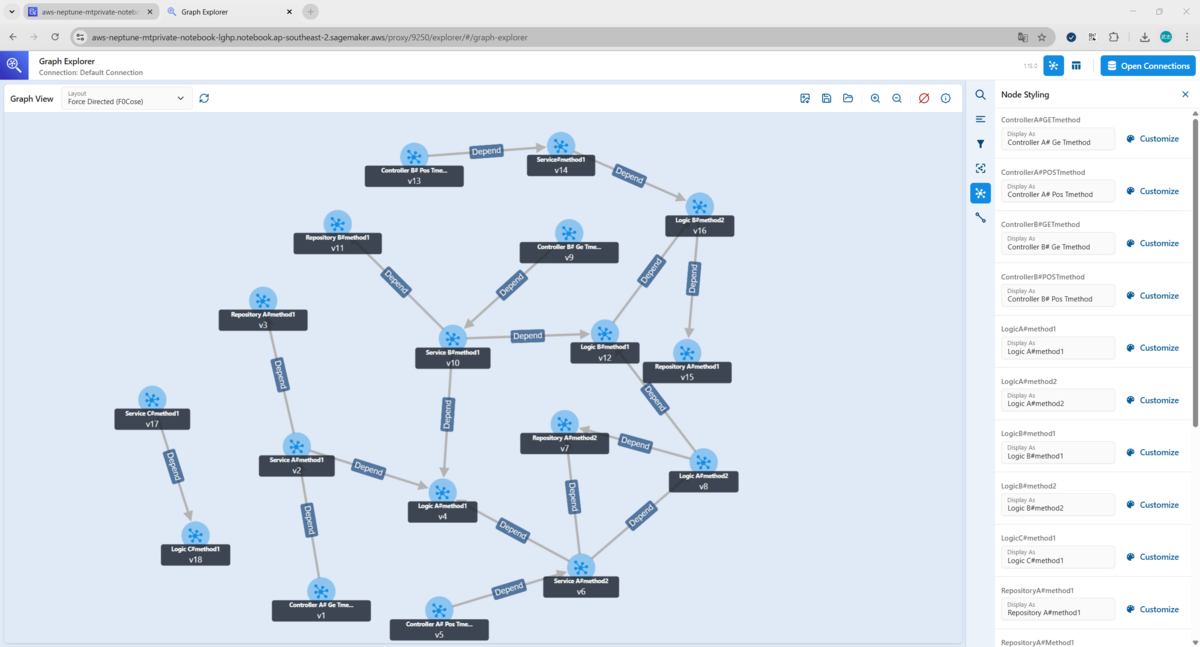1200x647 pixels.
Task: Open the browser tab search dropdown
Action: (x=10, y=12)
